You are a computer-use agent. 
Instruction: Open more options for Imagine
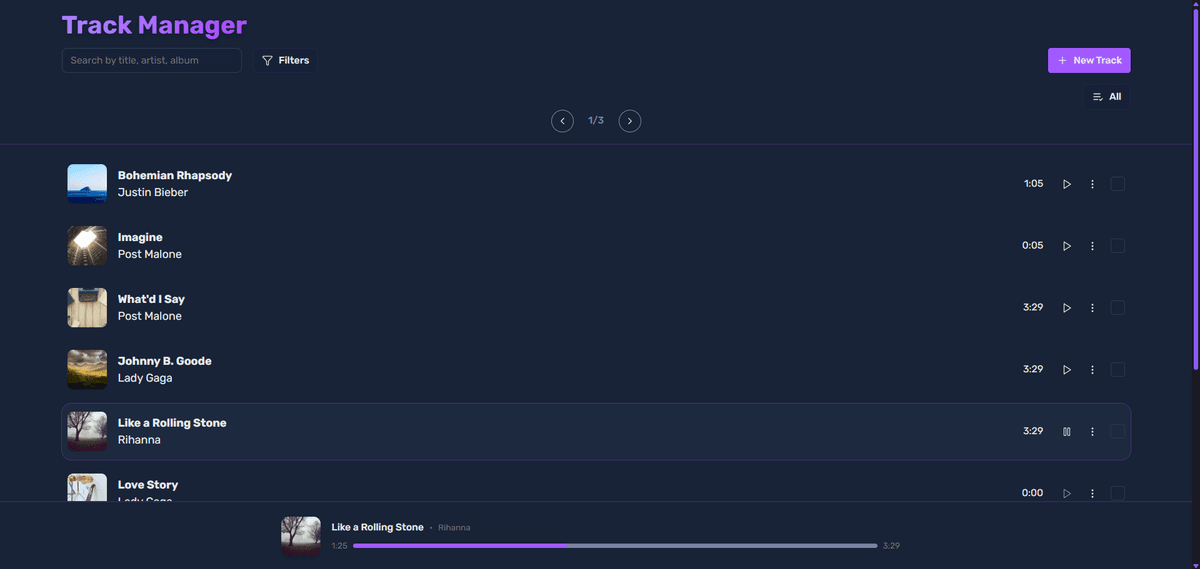tap(1092, 246)
